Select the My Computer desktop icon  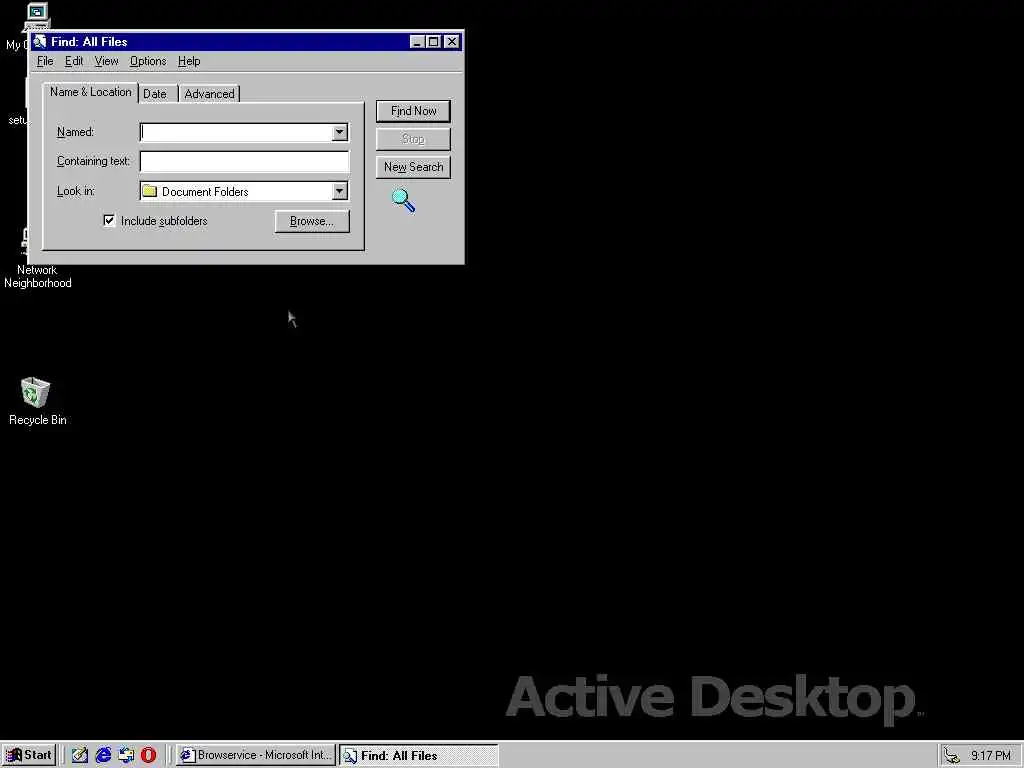pos(36,16)
